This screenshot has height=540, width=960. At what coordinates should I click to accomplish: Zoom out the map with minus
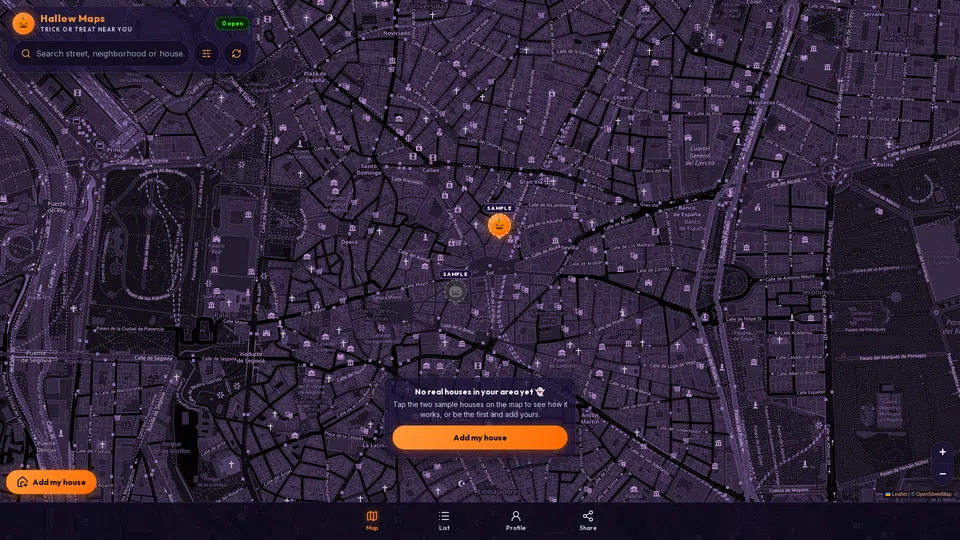(943, 473)
